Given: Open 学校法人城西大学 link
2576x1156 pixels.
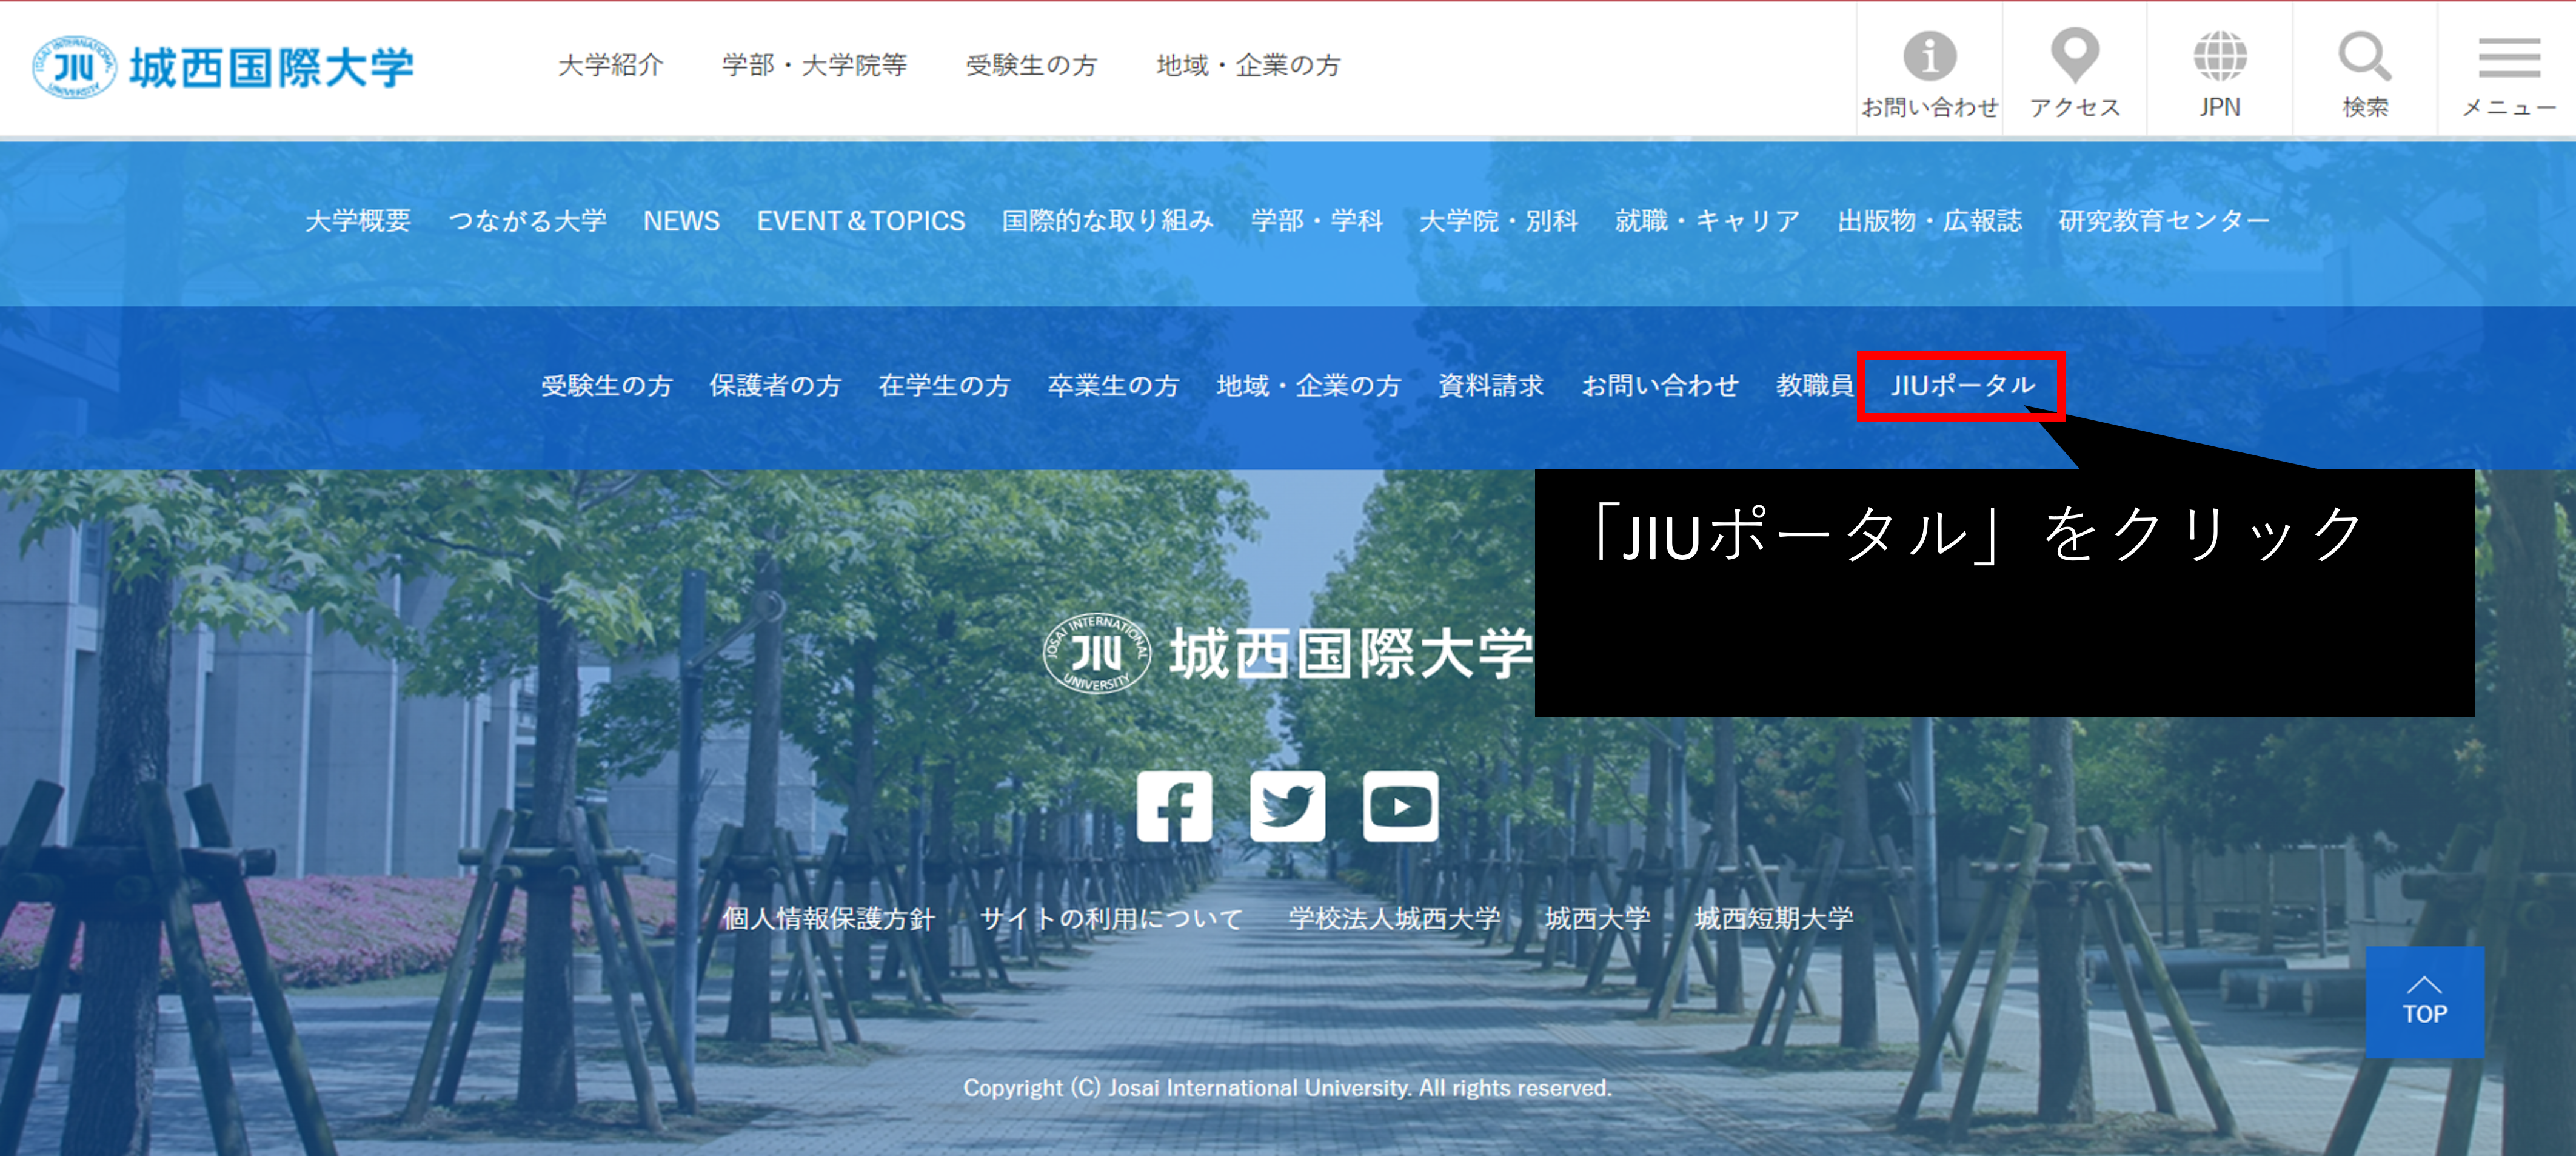Looking at the screenshot, I should [x=1394, y=918].
